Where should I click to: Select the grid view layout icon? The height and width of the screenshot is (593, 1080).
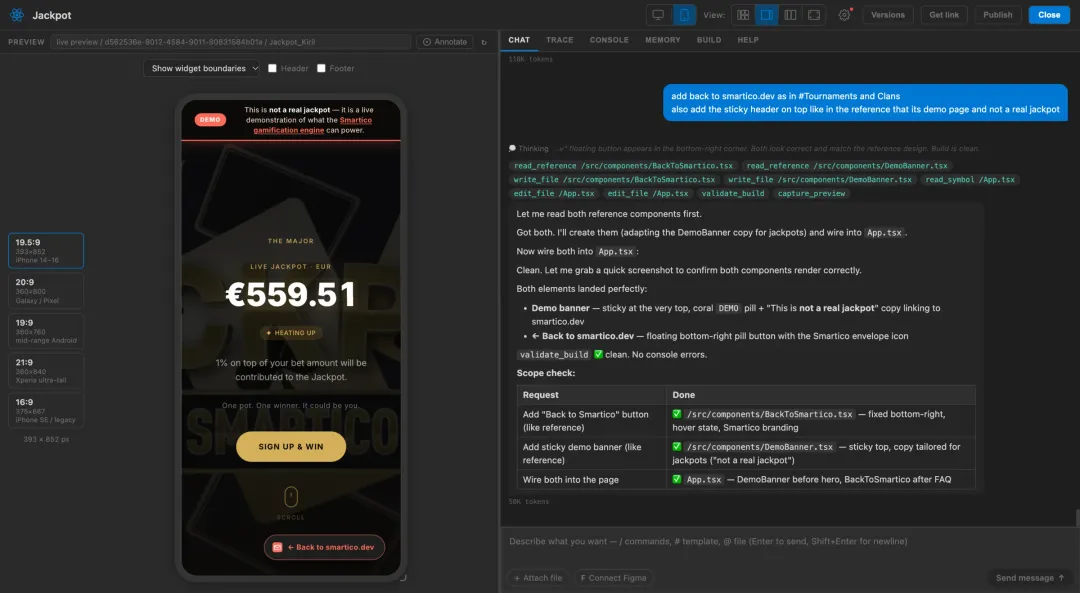[x=743, y=14]
